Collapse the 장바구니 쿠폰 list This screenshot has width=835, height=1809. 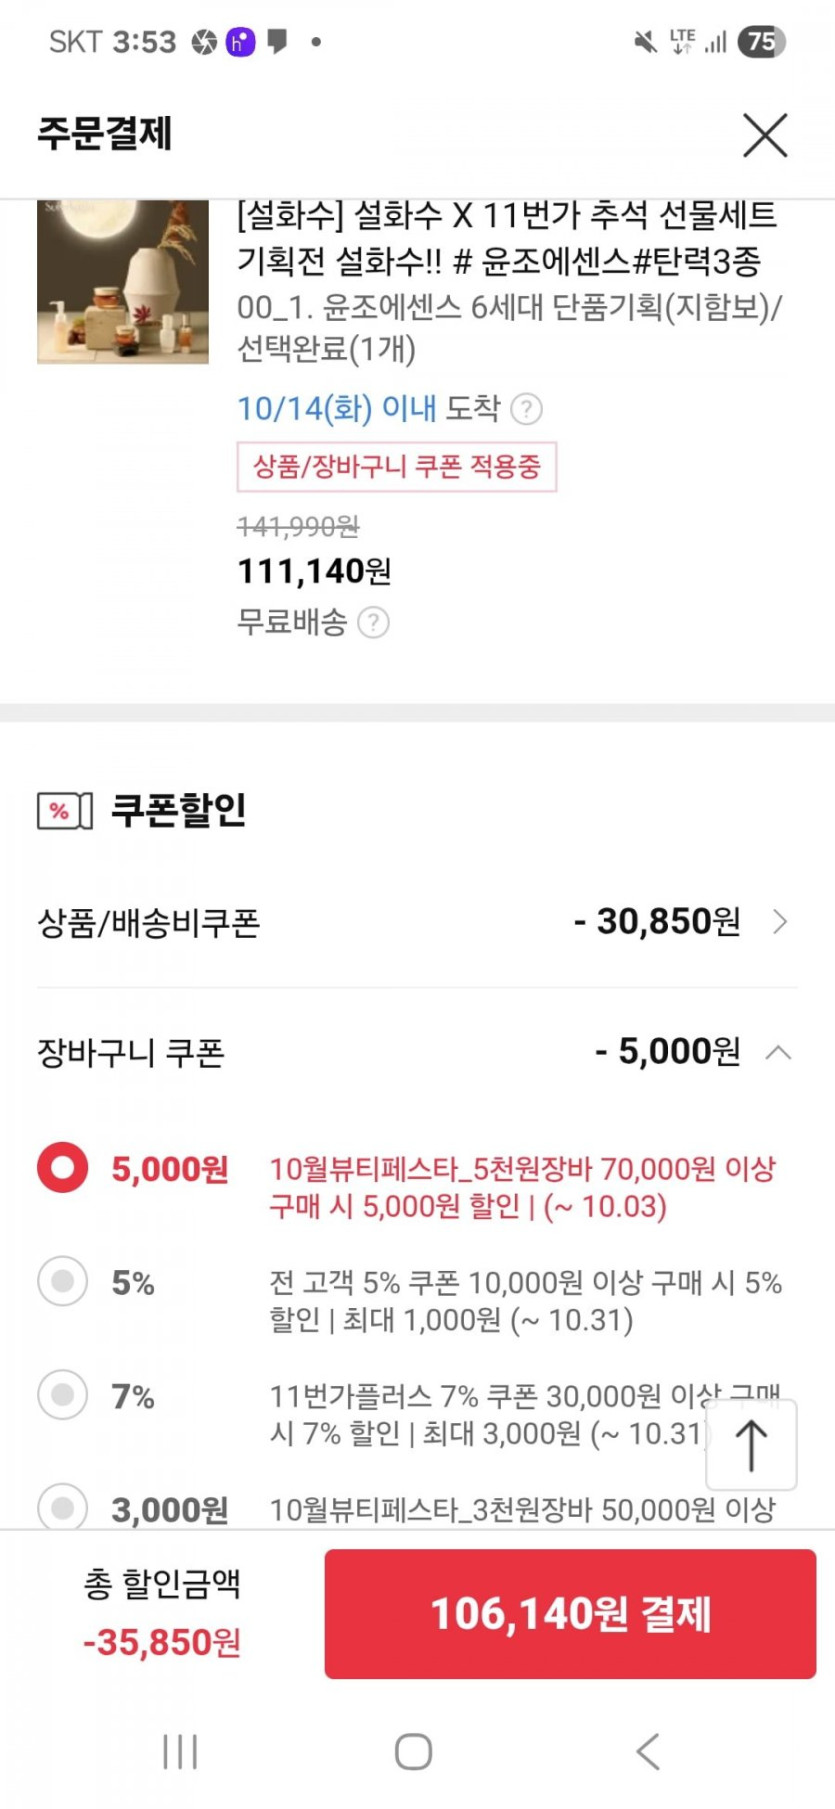pyautogui.click(x=778, y=1052)
